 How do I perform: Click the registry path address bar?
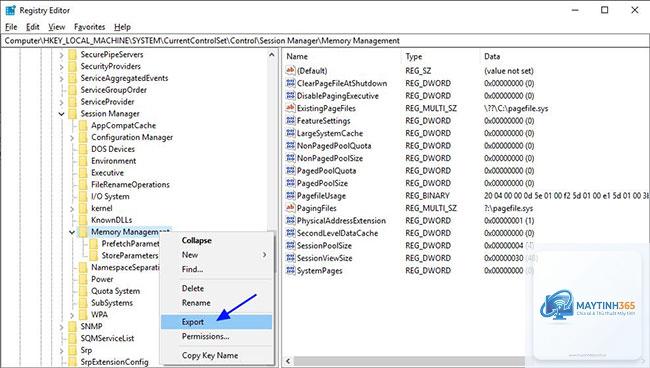[x=325, y=41]
